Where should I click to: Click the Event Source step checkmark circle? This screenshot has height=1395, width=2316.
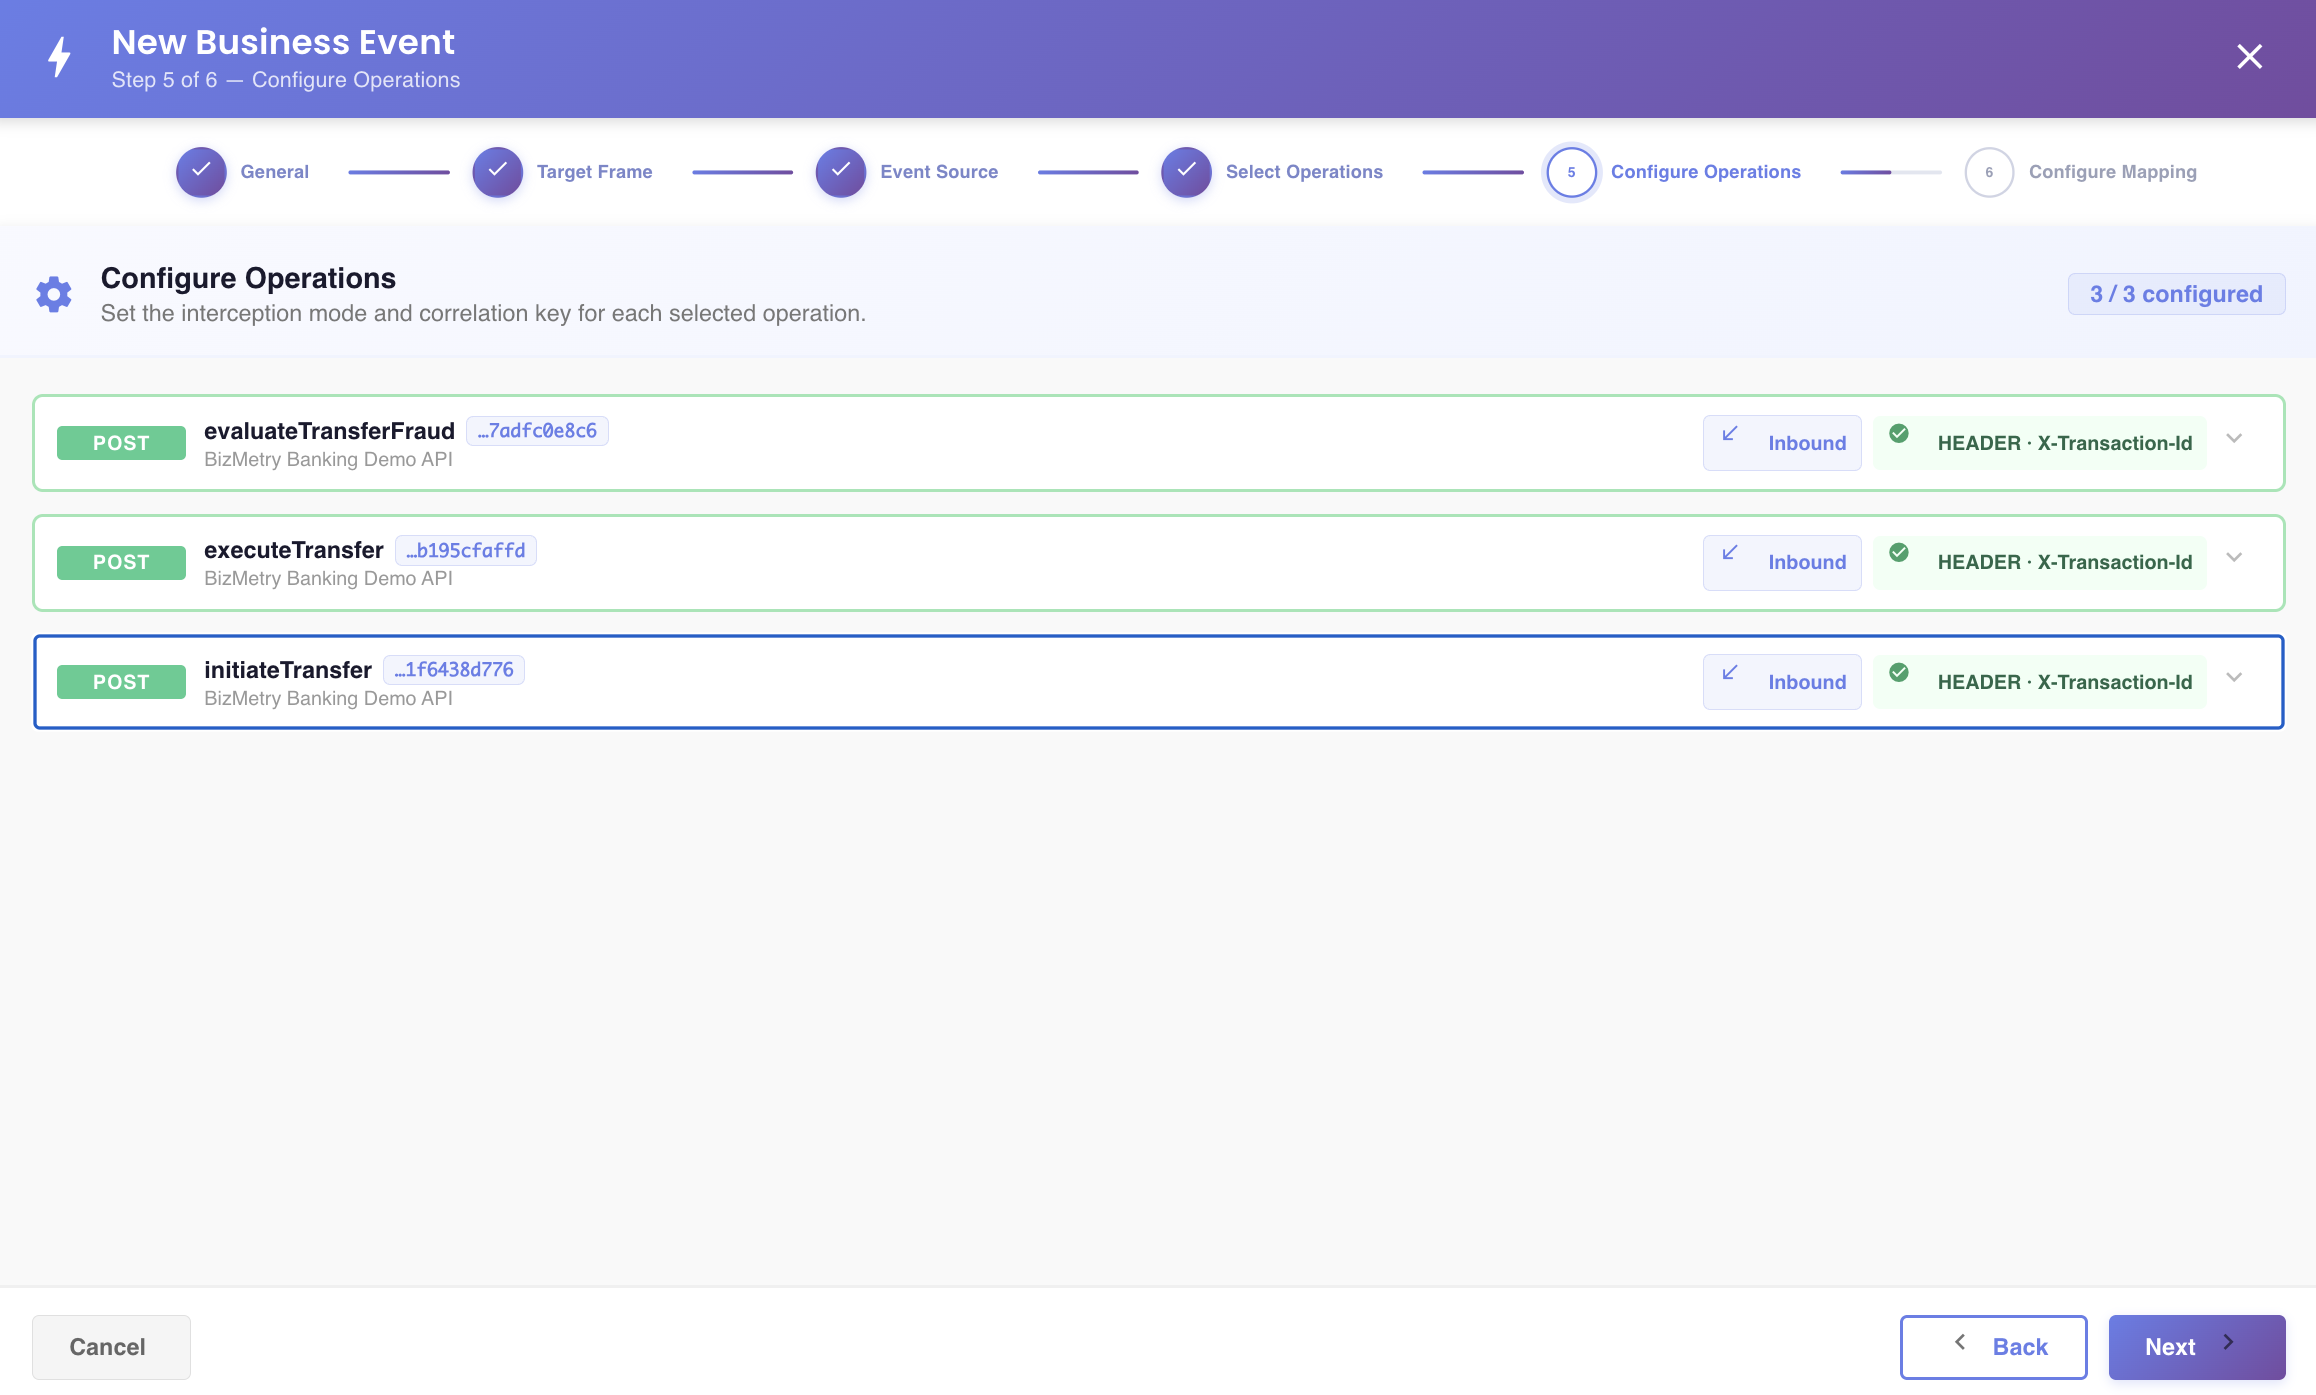(841, 172)
